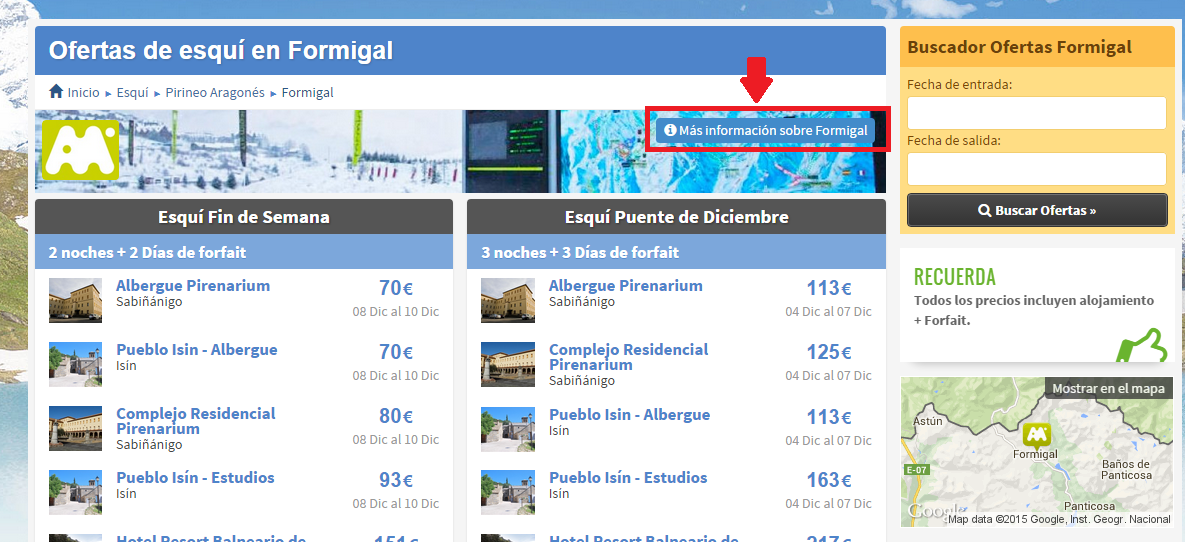Click Pueblo Isín - Estudios weekend thumbnail
The image size is (1185, 542).
click(x=76, y=493)
